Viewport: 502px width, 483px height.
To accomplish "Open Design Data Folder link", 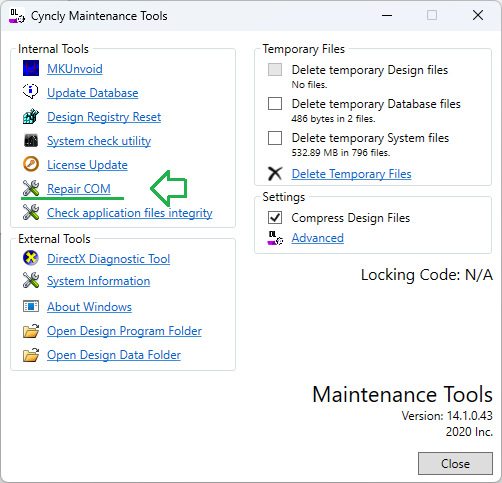I will [114, 355].
